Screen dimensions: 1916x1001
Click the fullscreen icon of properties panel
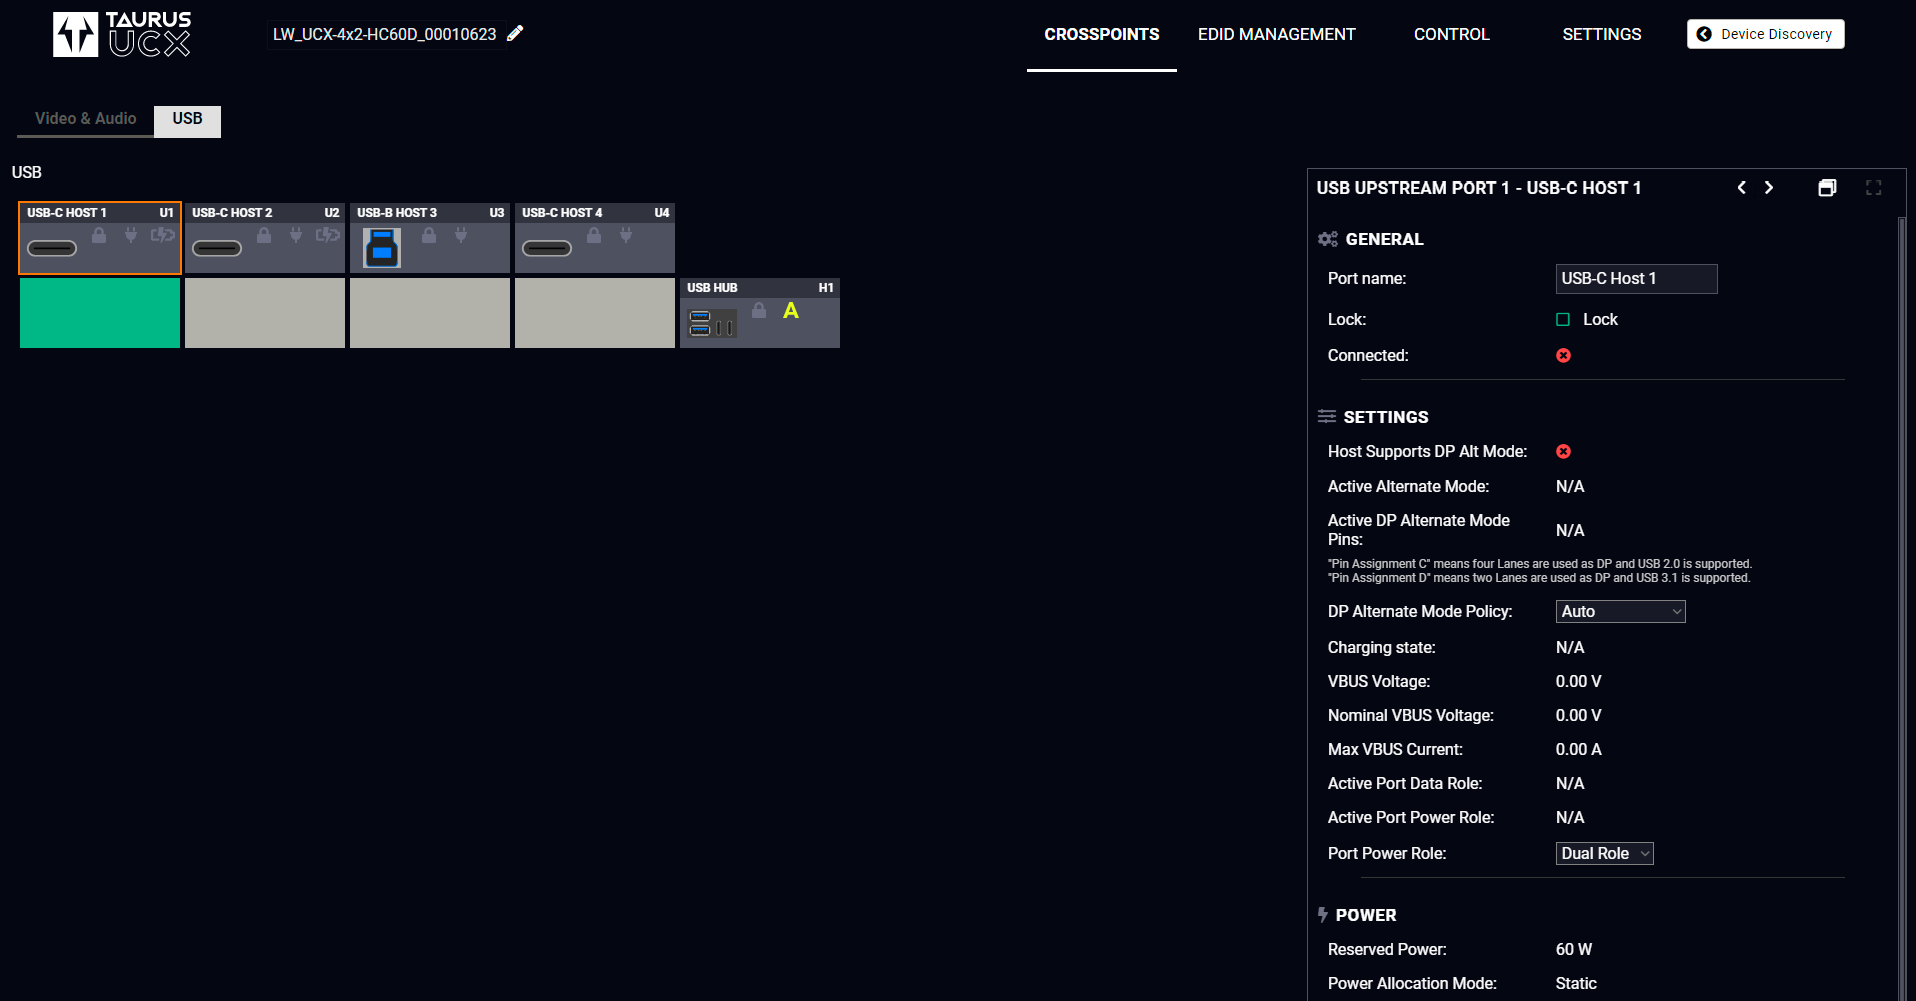pyautogui.click(x=1874, y=188)
